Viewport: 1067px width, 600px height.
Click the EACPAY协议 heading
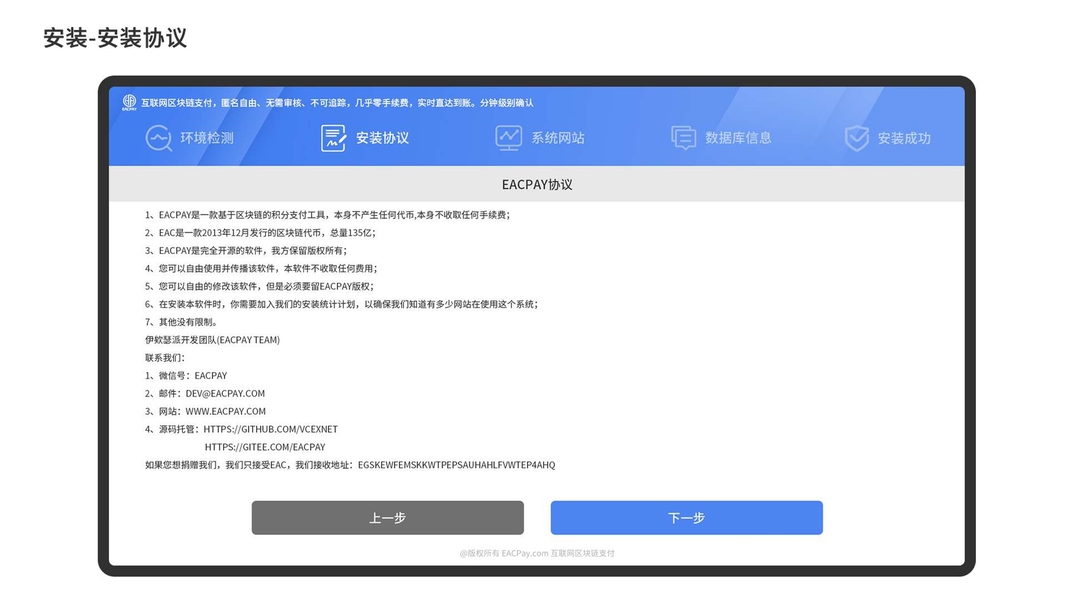537,184
